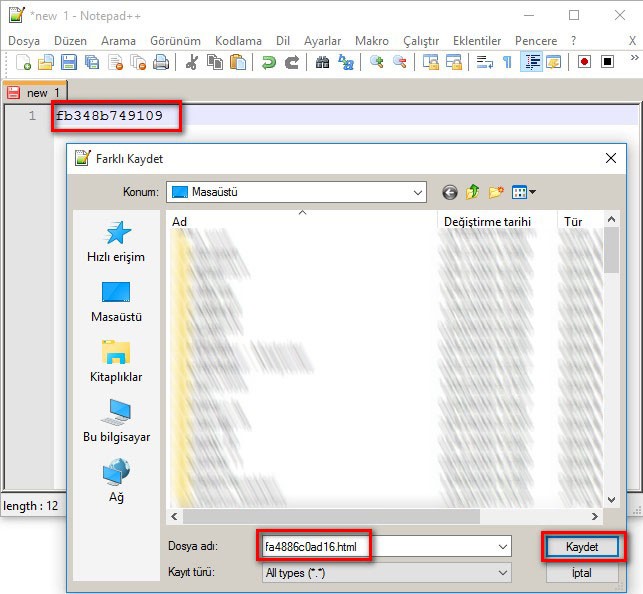Click the Save All toolbar icon

tap(92, 62)
